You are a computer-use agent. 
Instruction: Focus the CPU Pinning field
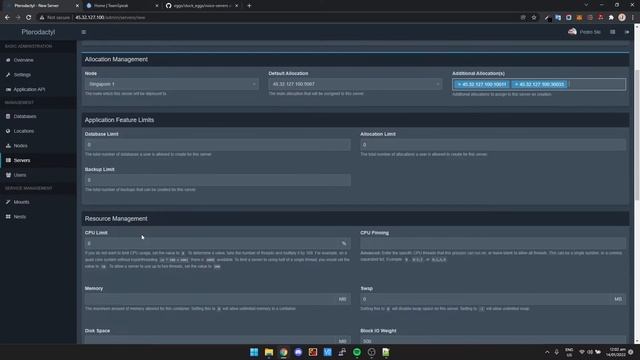[x=493, y=244]
